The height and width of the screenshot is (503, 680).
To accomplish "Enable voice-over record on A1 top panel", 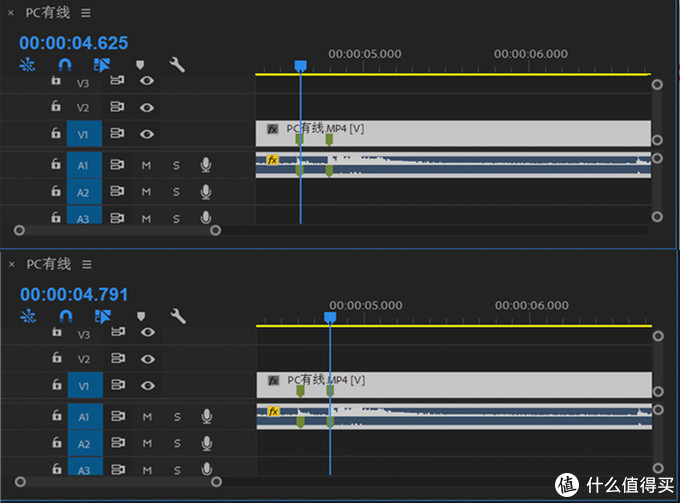I will tap(206, 165).
